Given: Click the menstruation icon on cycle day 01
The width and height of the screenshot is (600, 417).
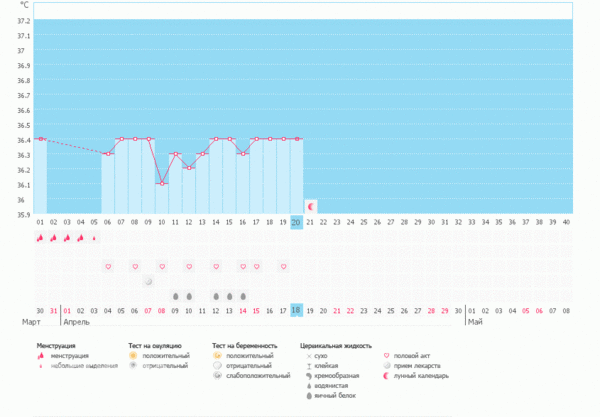Looking at the screenshot, I should [x=40, y=238].
